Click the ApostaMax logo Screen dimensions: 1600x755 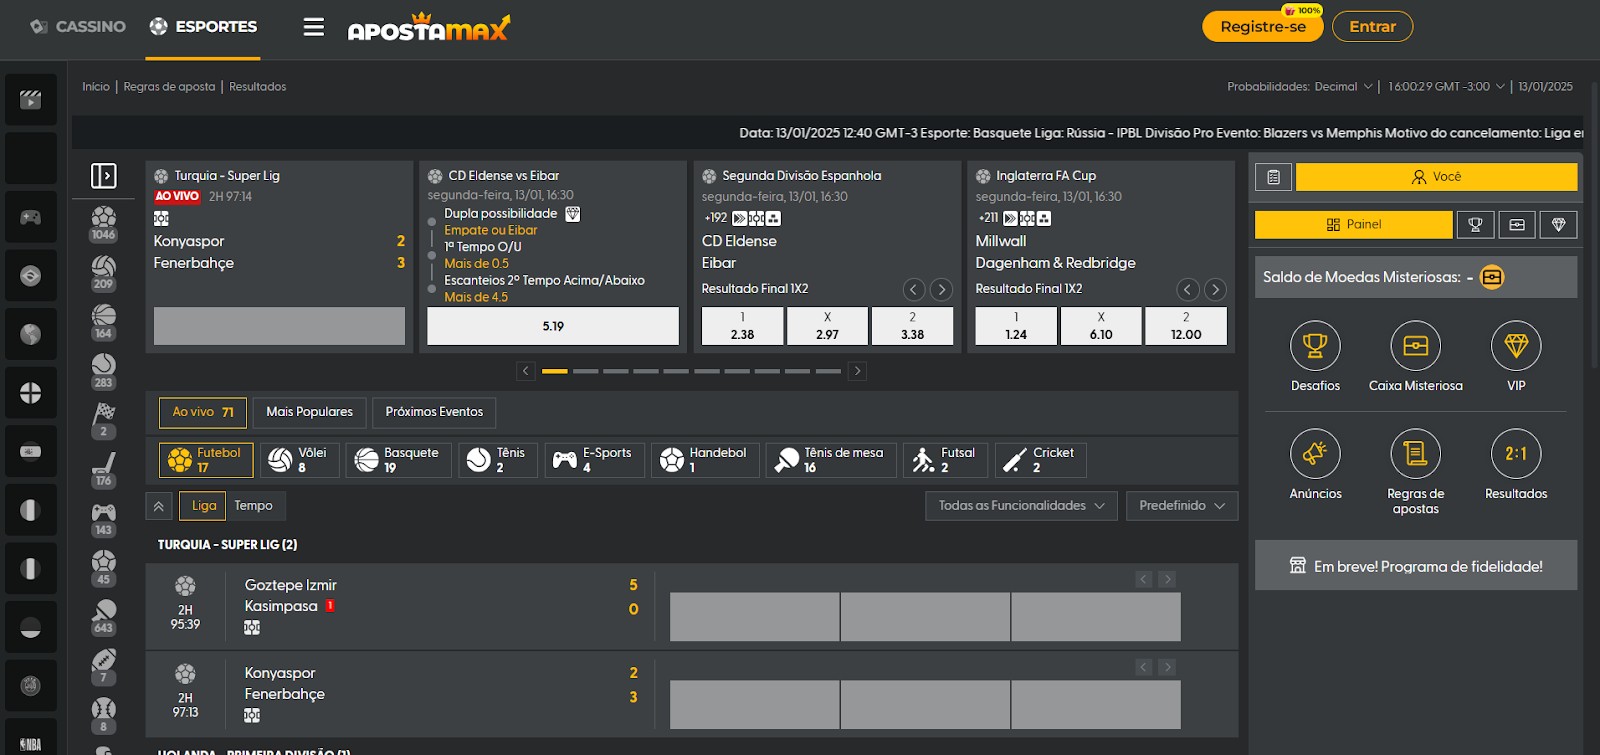(x=429, y=28)
